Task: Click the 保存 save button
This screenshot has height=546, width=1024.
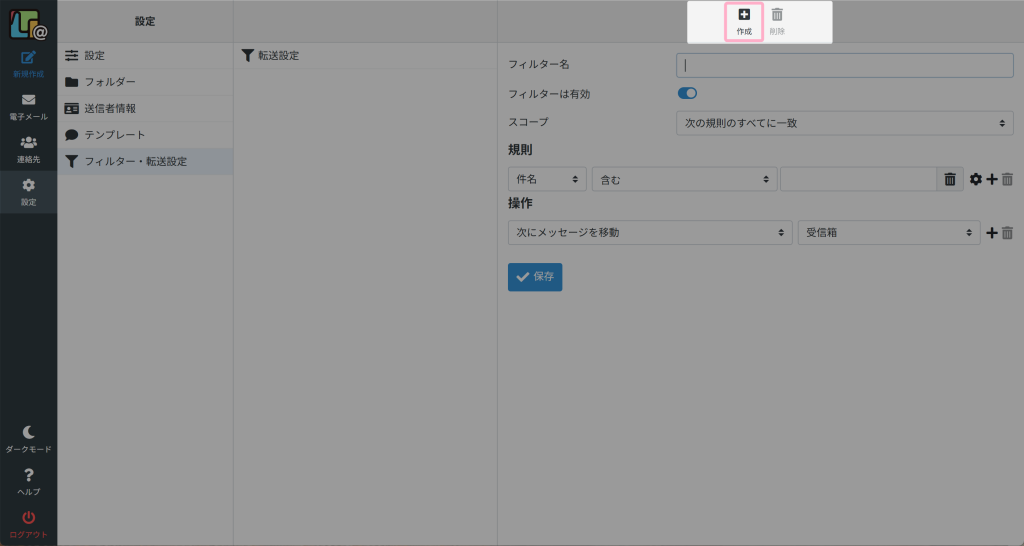Action: click(535, 277)
